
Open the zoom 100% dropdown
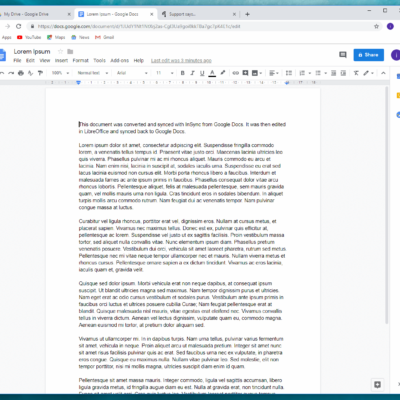tap(60, 73)
